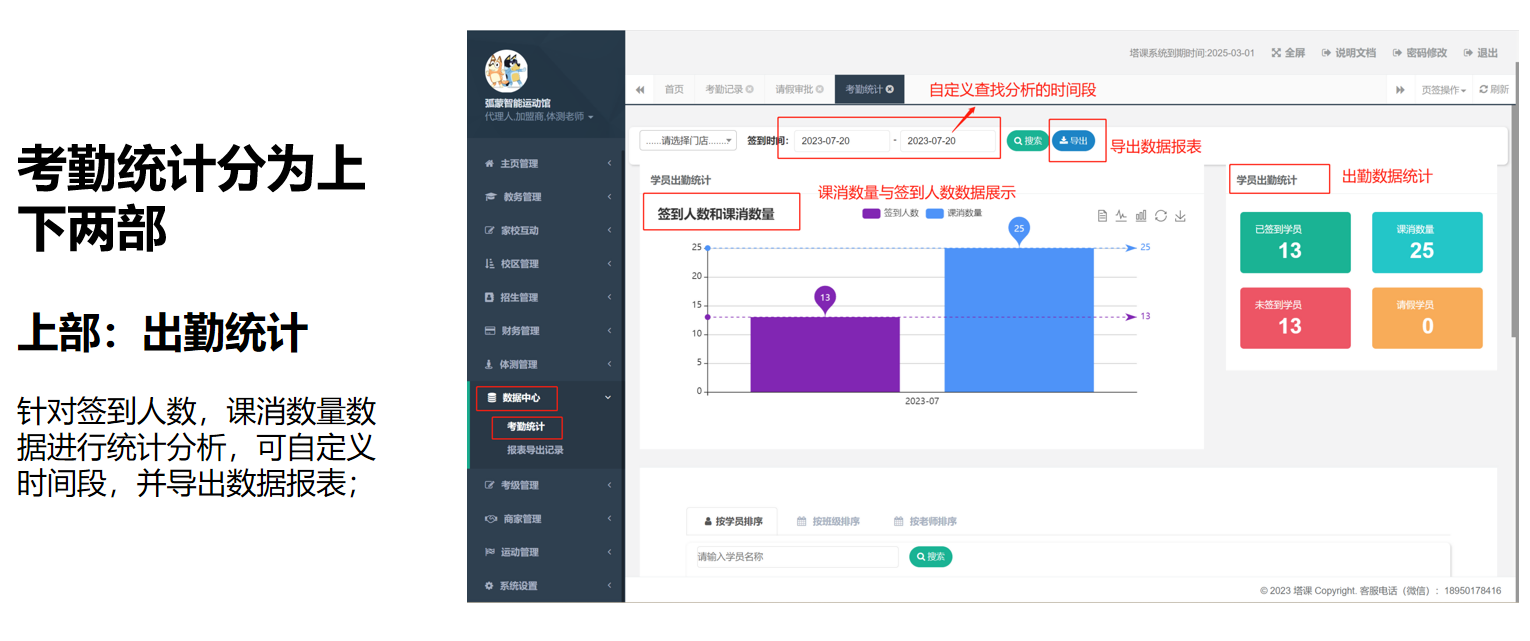1530x641 pixels.
Task: Close the 考勤记录 tab
Action: pos(749,89)
